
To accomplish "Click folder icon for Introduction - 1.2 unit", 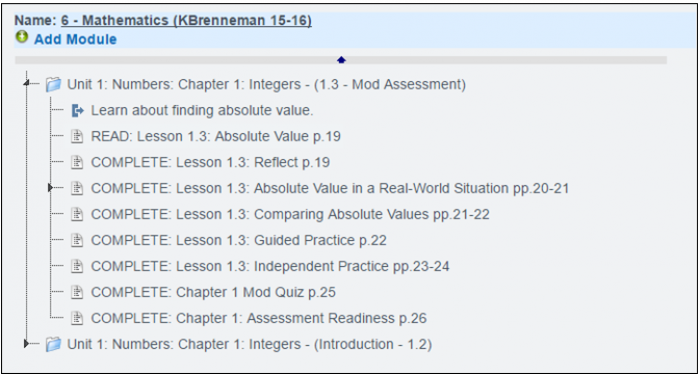I will click(54, 345).
